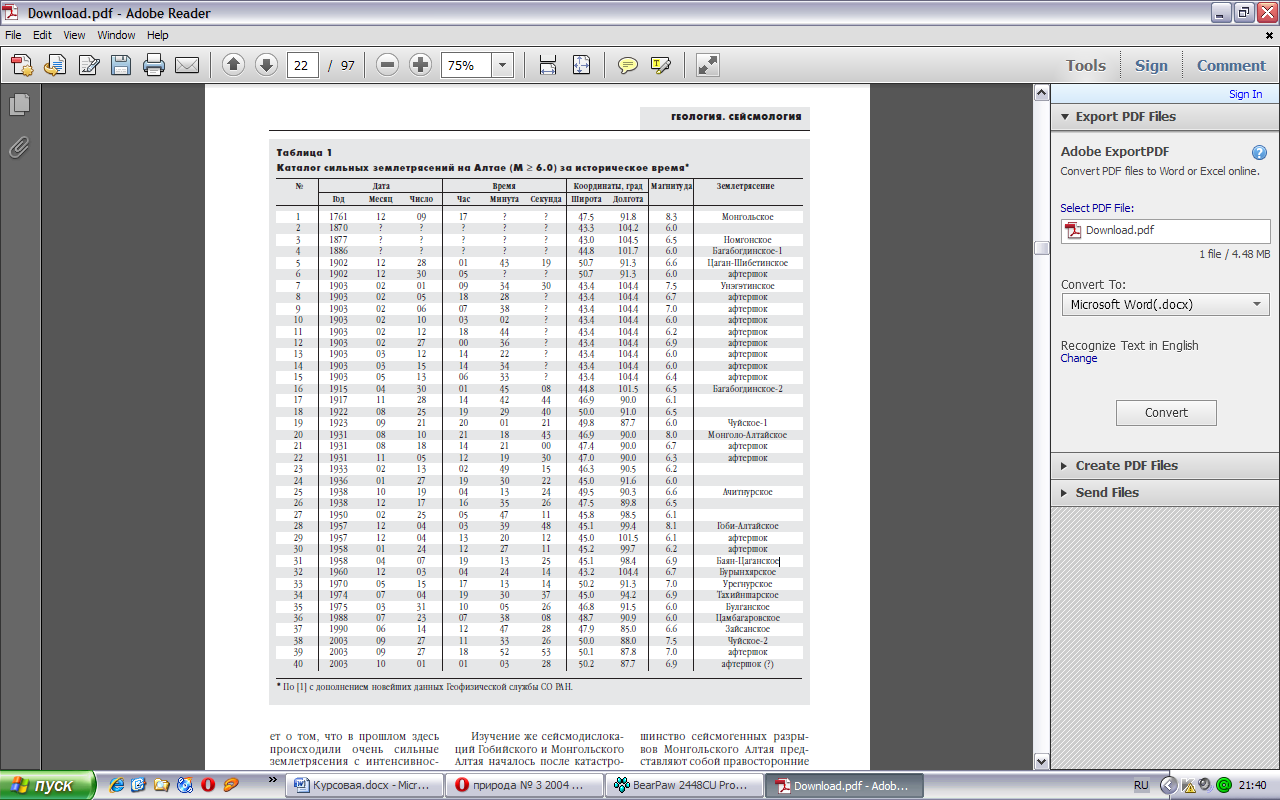Click the blue help question mark in ExportPDF
1280x800 pixels.
click(1259, 153)
